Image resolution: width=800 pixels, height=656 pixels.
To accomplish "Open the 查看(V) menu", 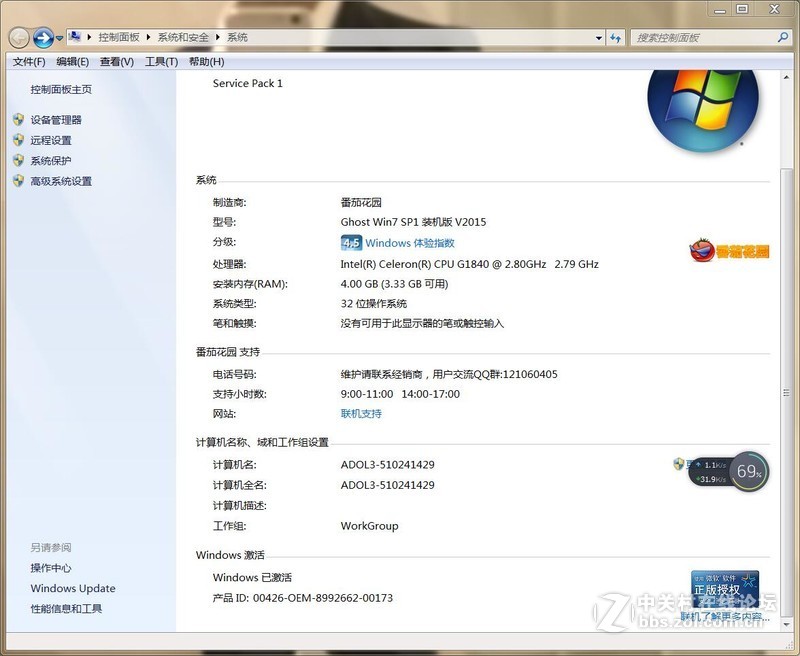I will tap(117, 62).
